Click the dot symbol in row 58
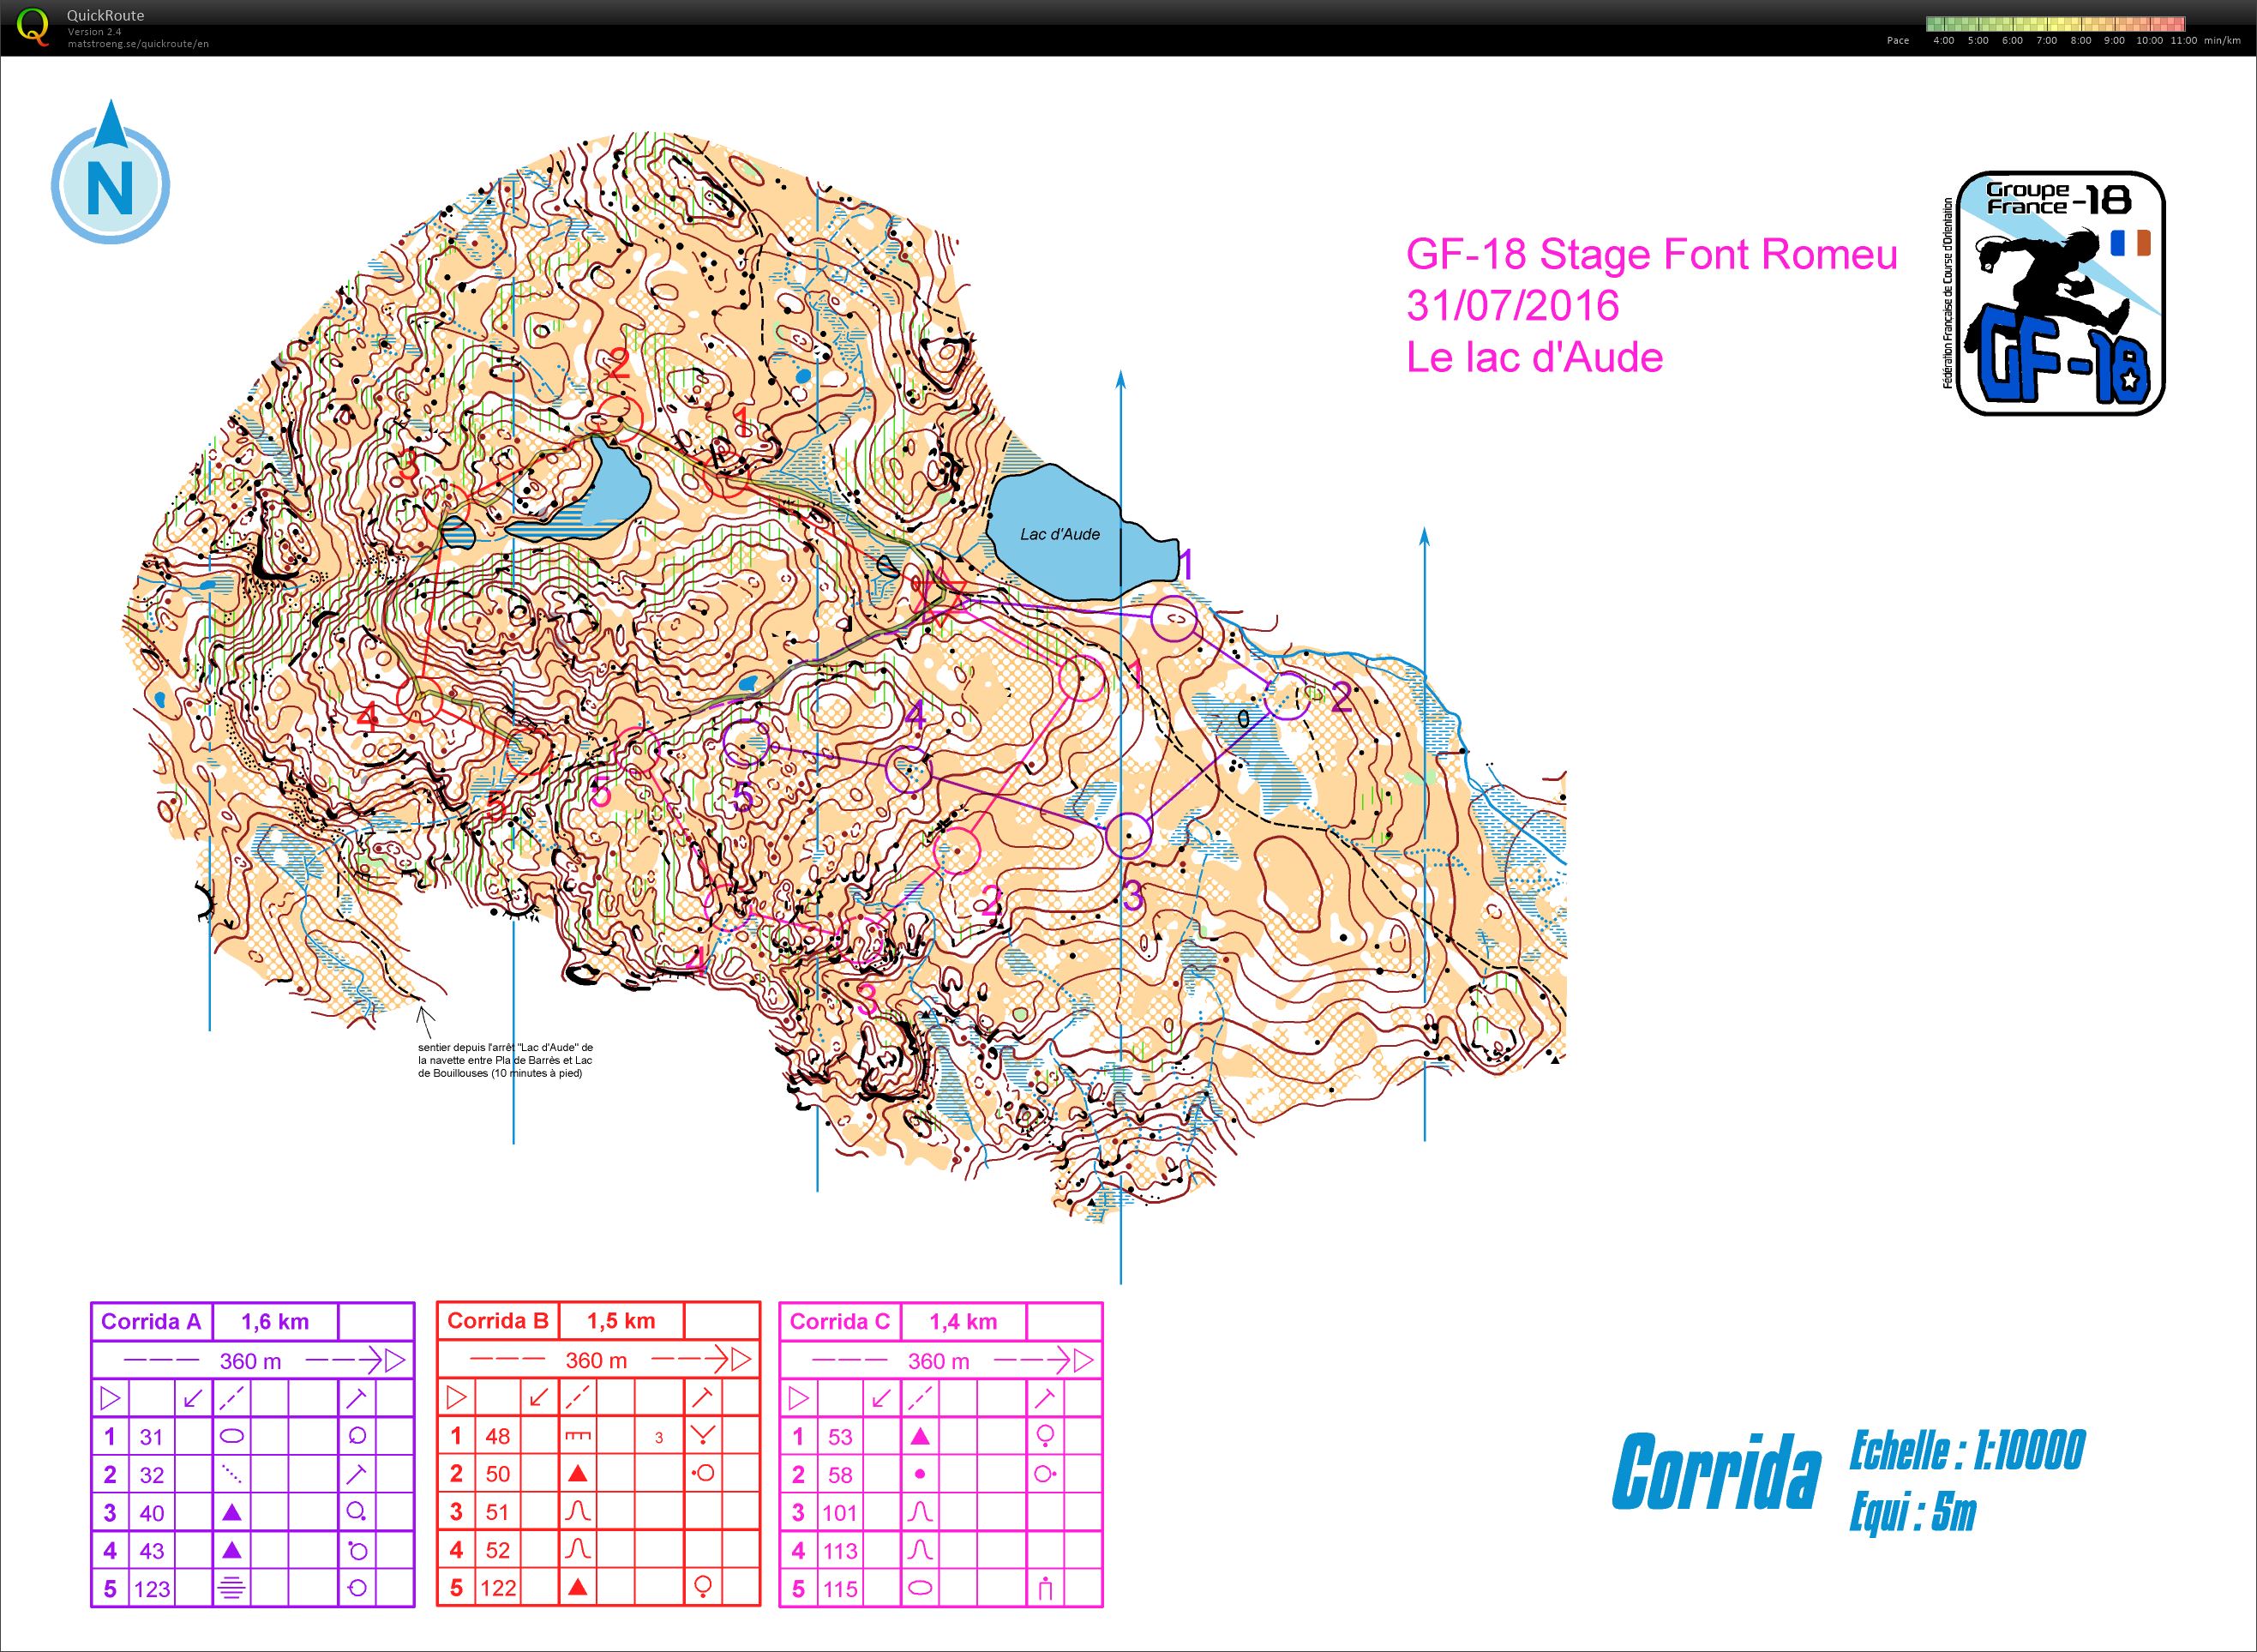Viewport: 2257px width, 1652px height. (920, 1474)
